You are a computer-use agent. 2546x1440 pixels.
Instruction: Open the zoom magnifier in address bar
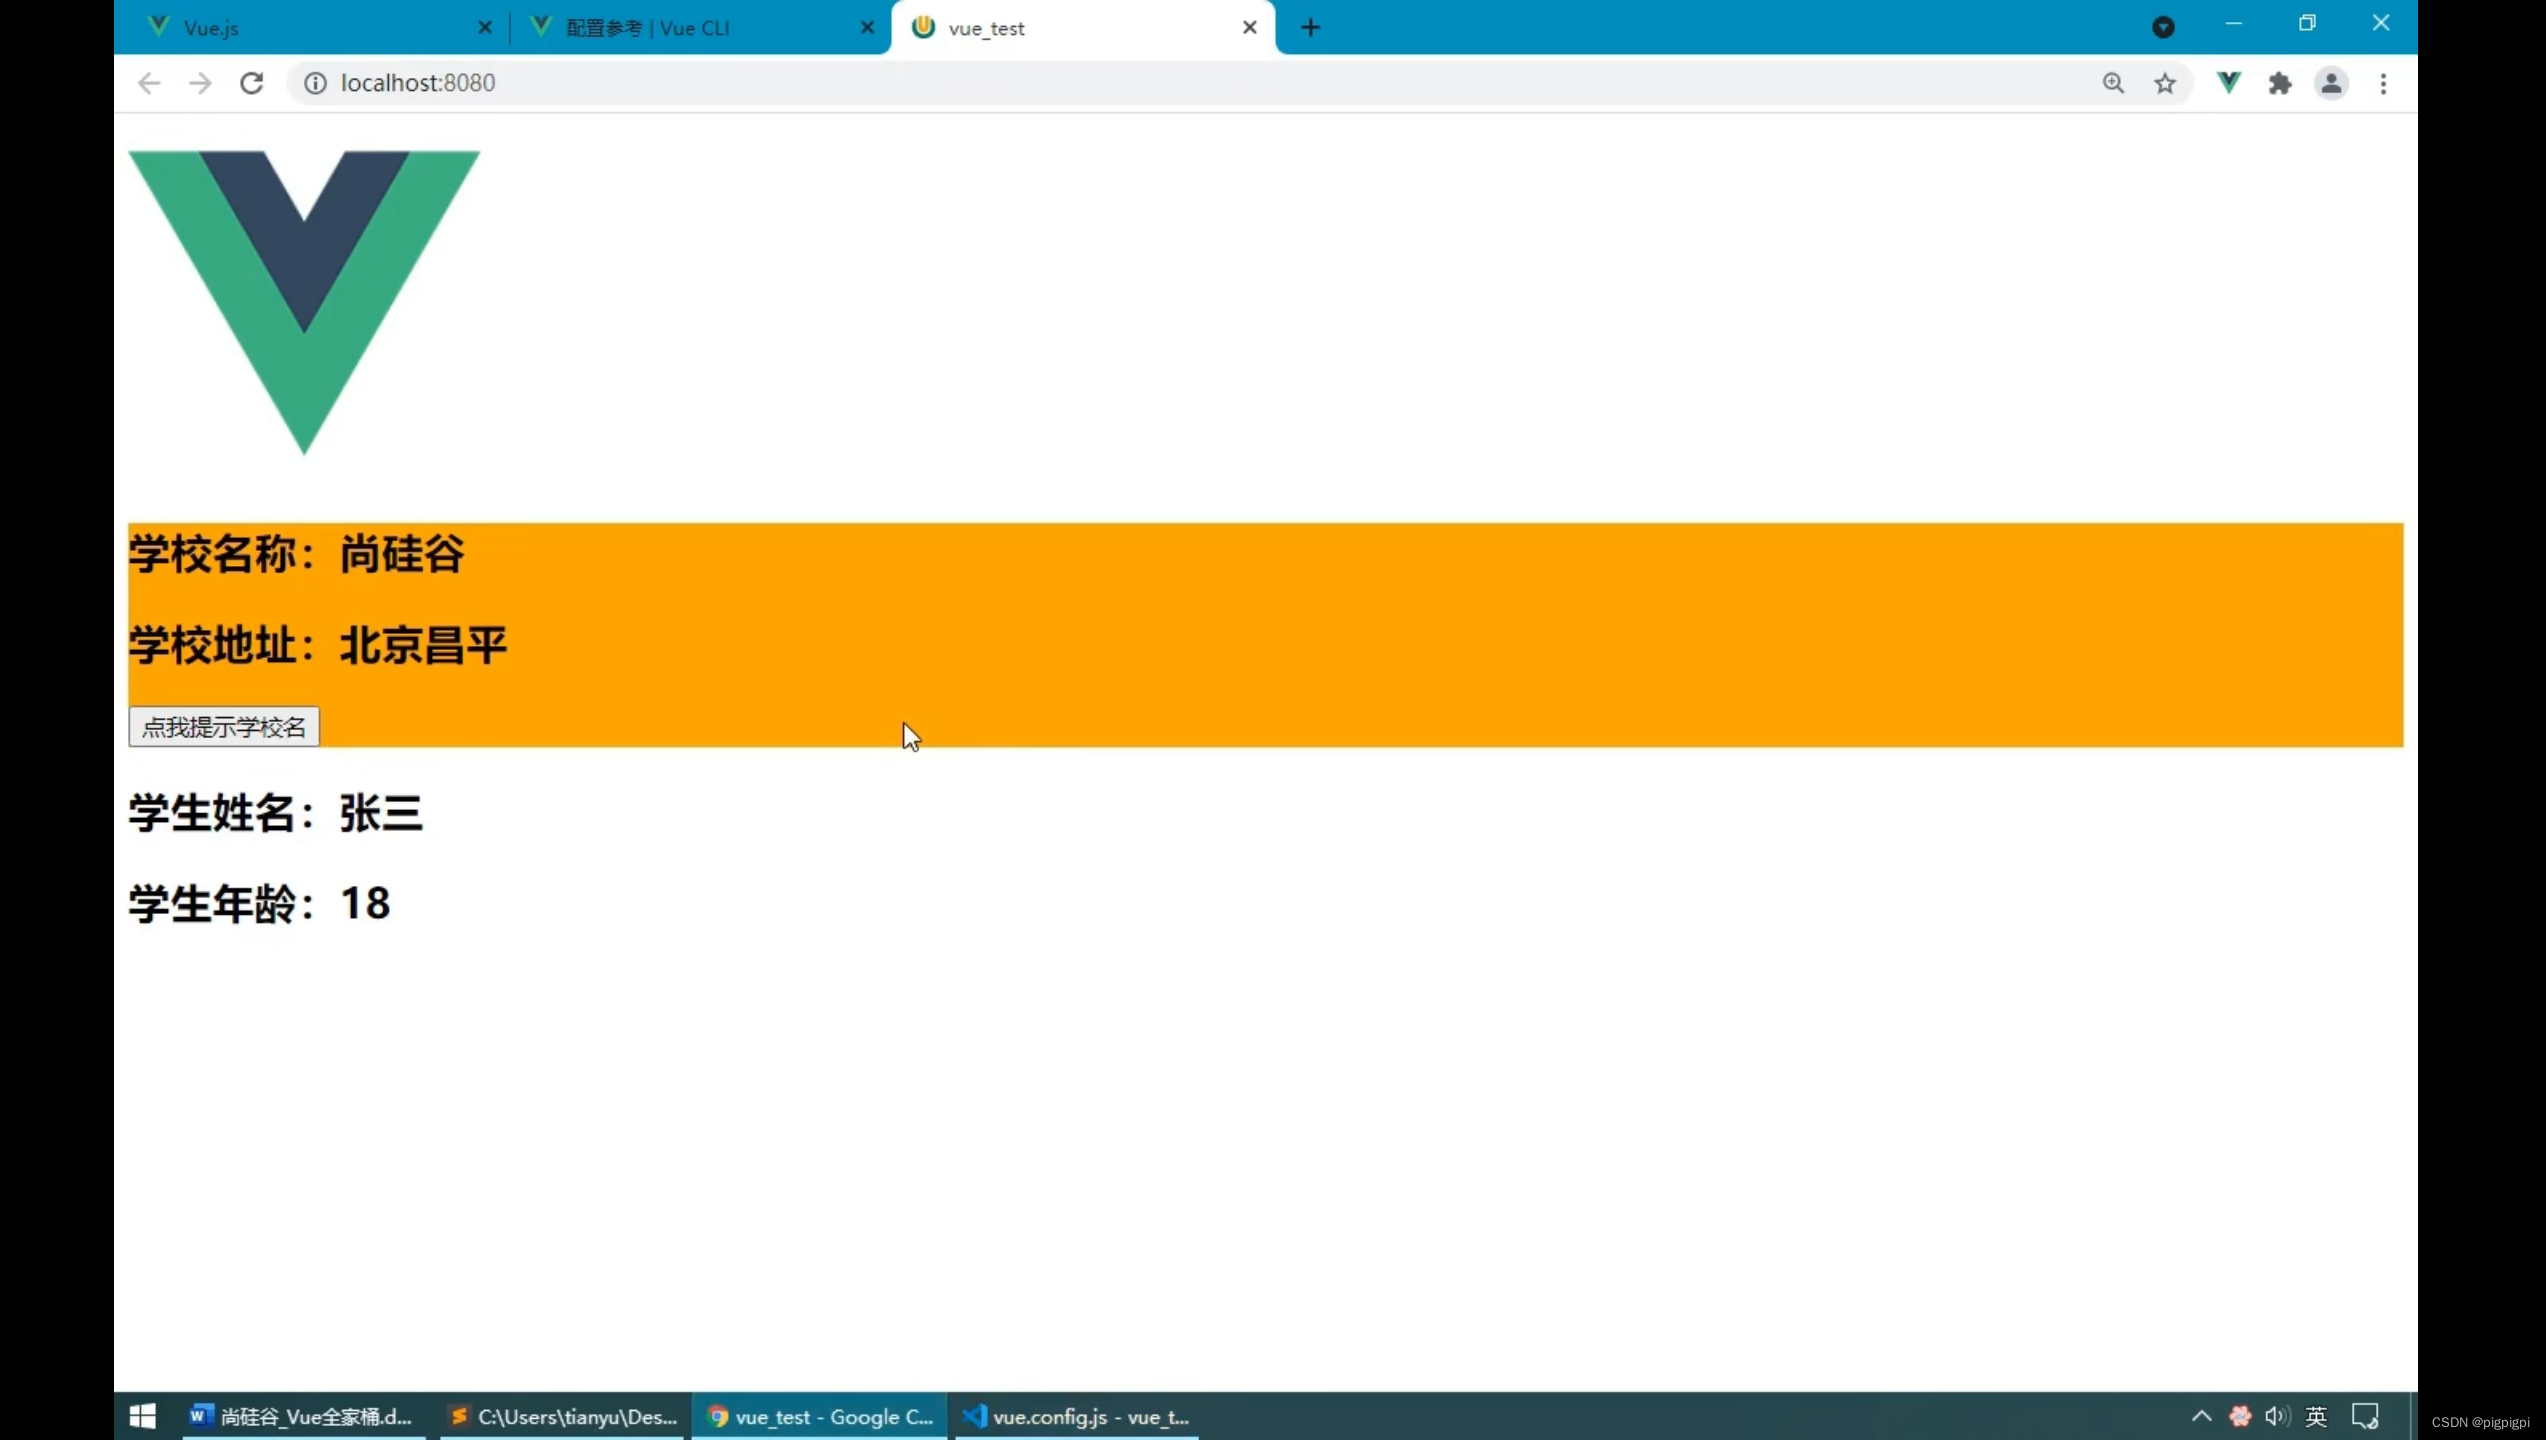2113,83
